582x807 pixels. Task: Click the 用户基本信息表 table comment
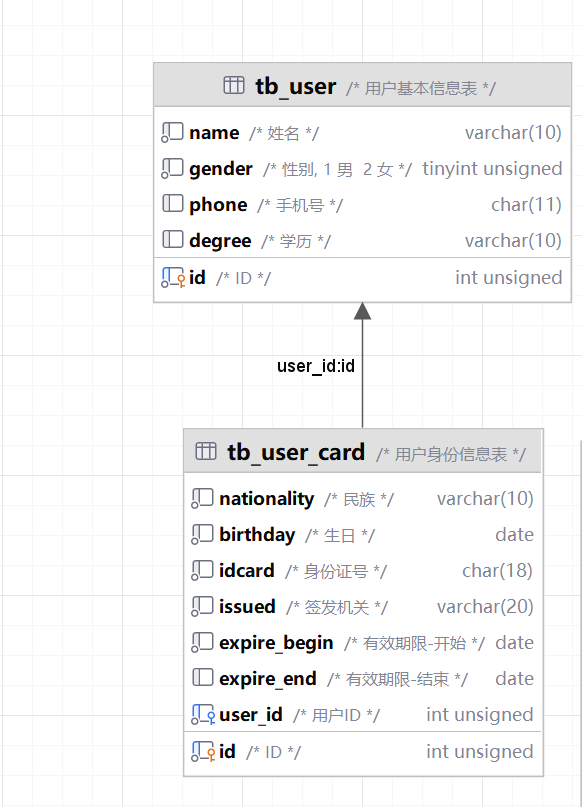tap(421, 89)
